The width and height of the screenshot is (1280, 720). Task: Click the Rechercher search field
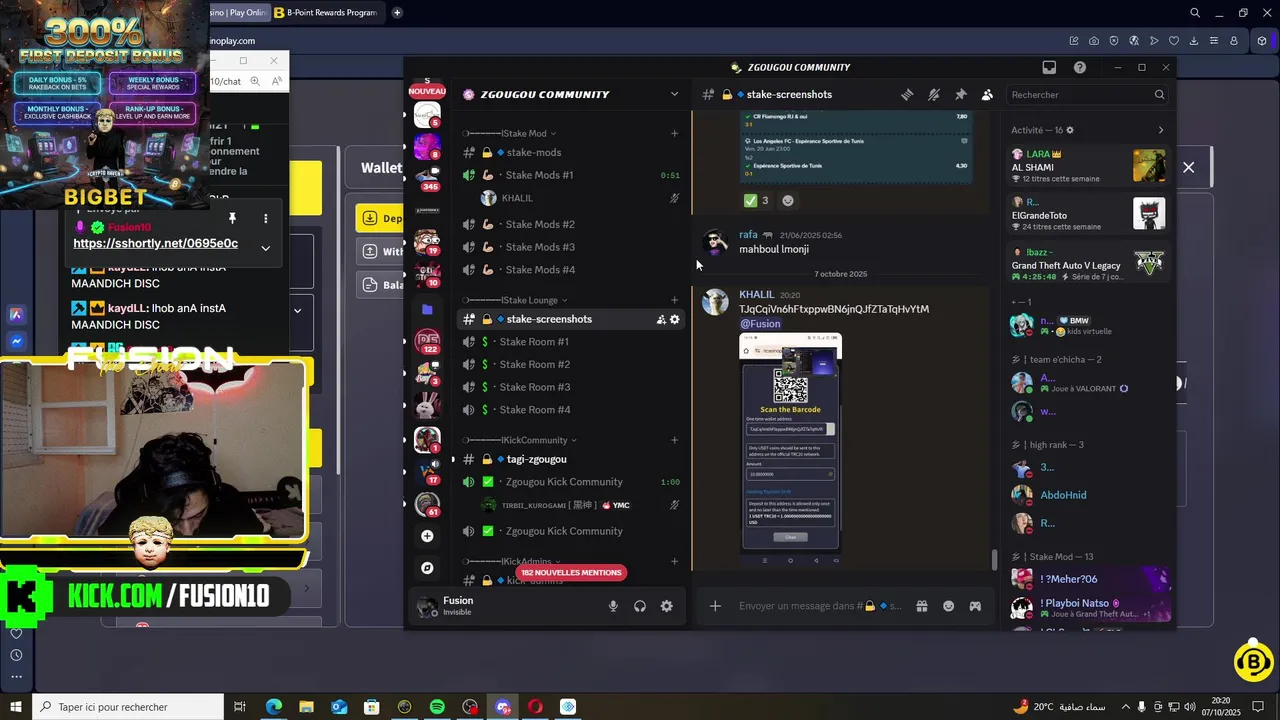(1087, 95)
